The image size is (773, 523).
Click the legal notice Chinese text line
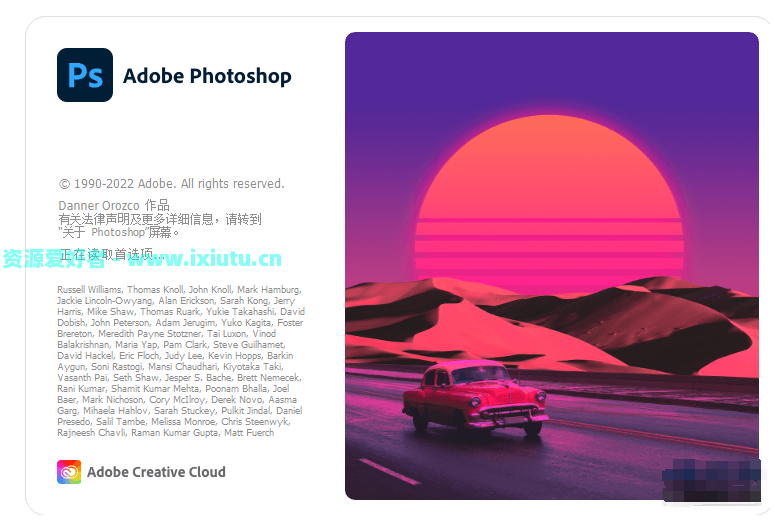point(160,219)
